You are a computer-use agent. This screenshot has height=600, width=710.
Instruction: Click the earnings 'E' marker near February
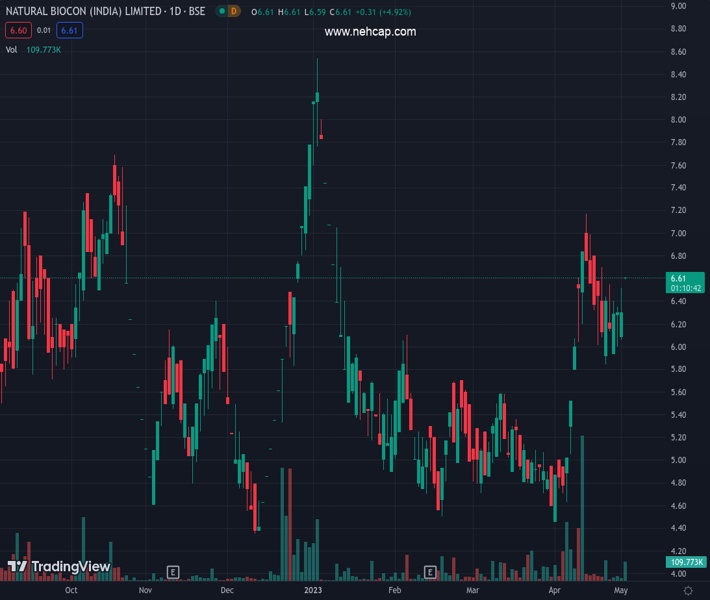430,572
